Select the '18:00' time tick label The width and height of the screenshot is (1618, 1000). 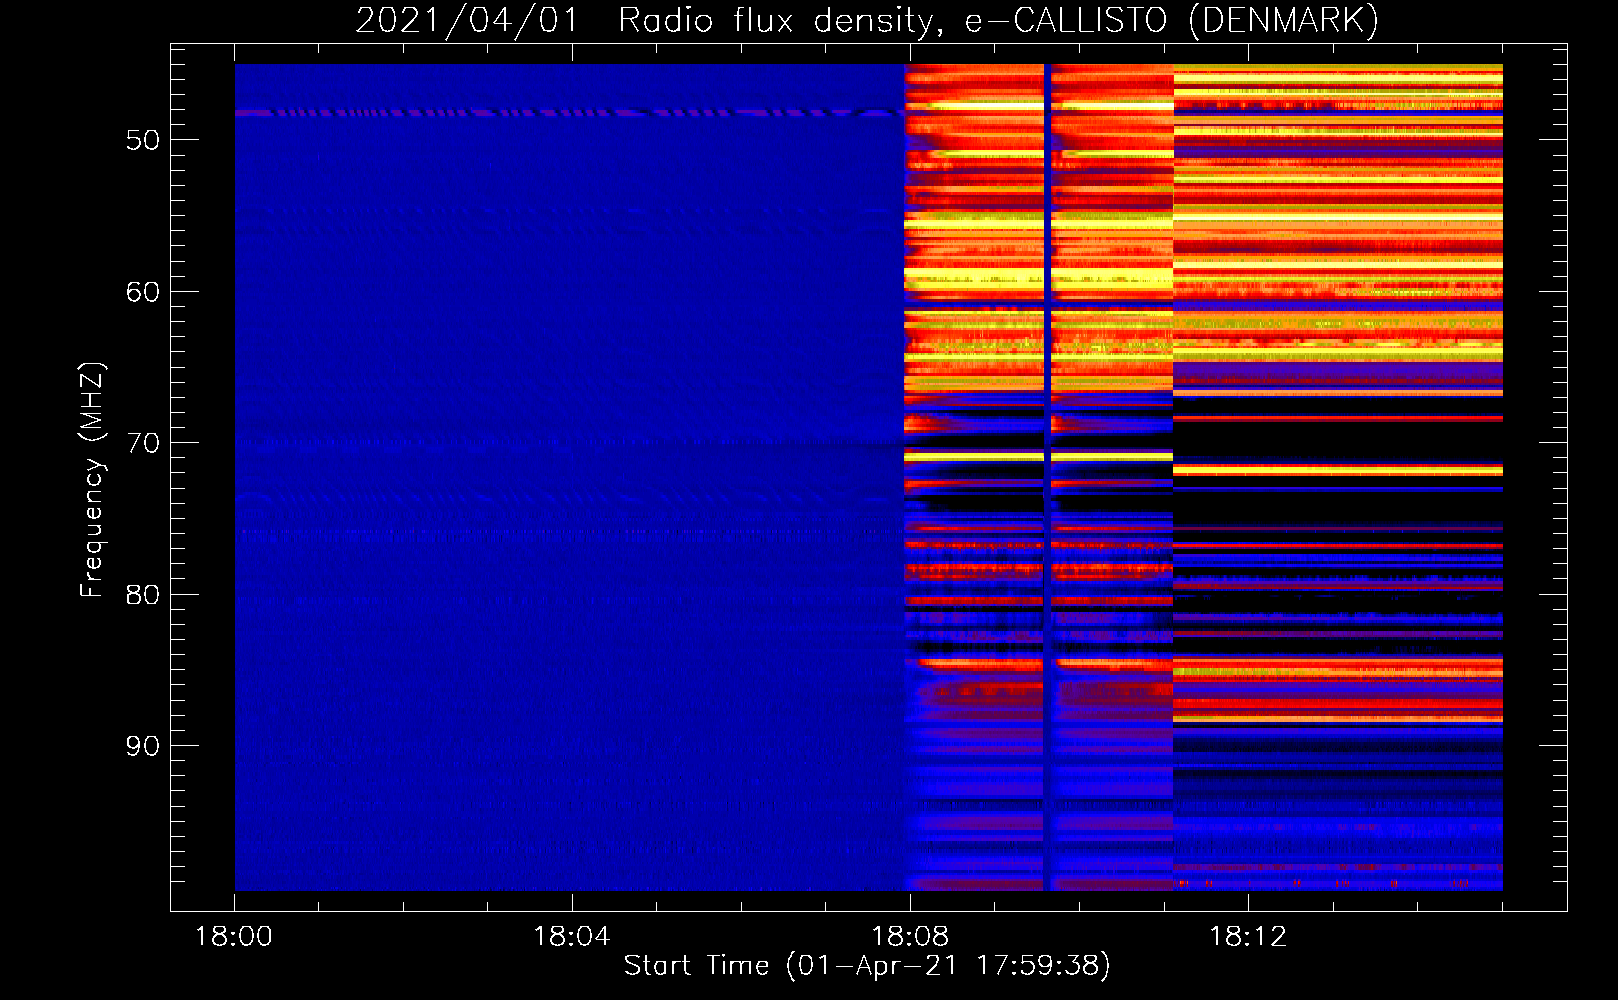tap(234, 937)
